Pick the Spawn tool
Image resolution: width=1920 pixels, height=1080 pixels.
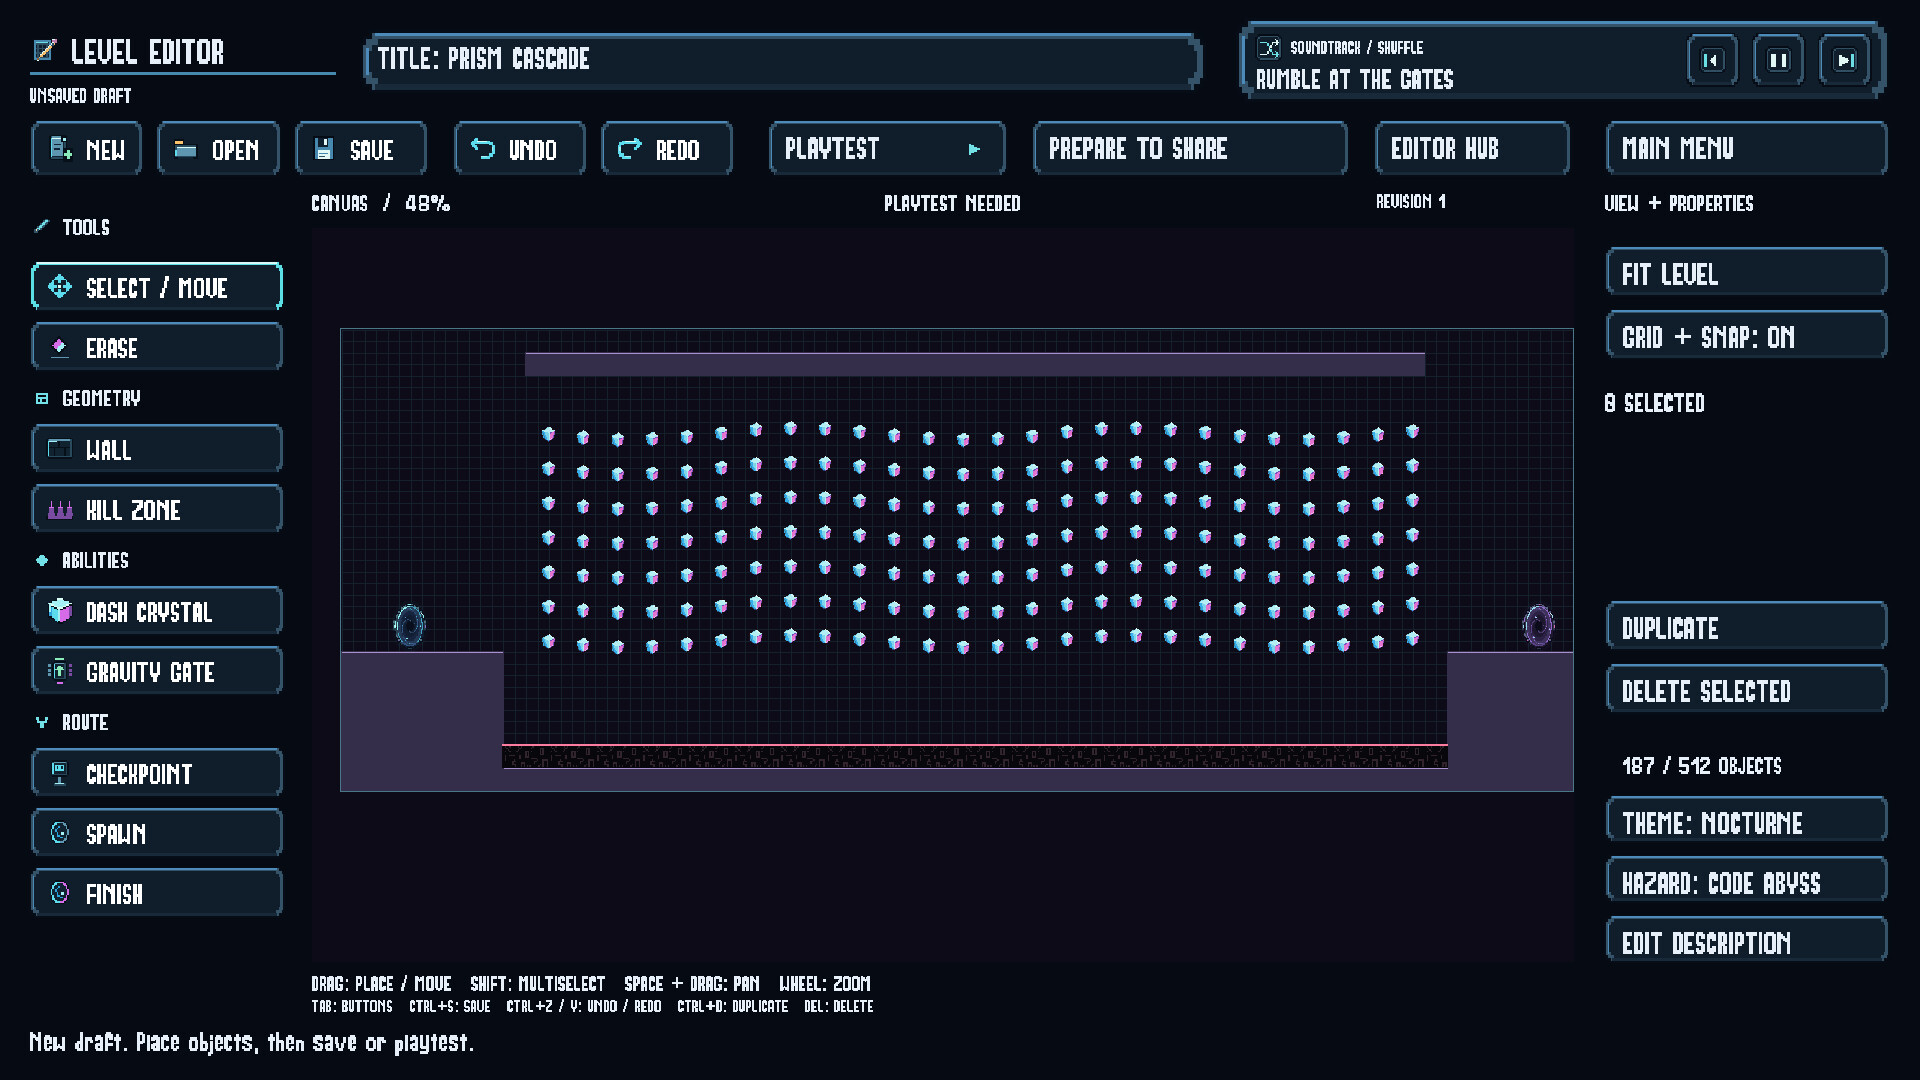[x=157, y=833]
